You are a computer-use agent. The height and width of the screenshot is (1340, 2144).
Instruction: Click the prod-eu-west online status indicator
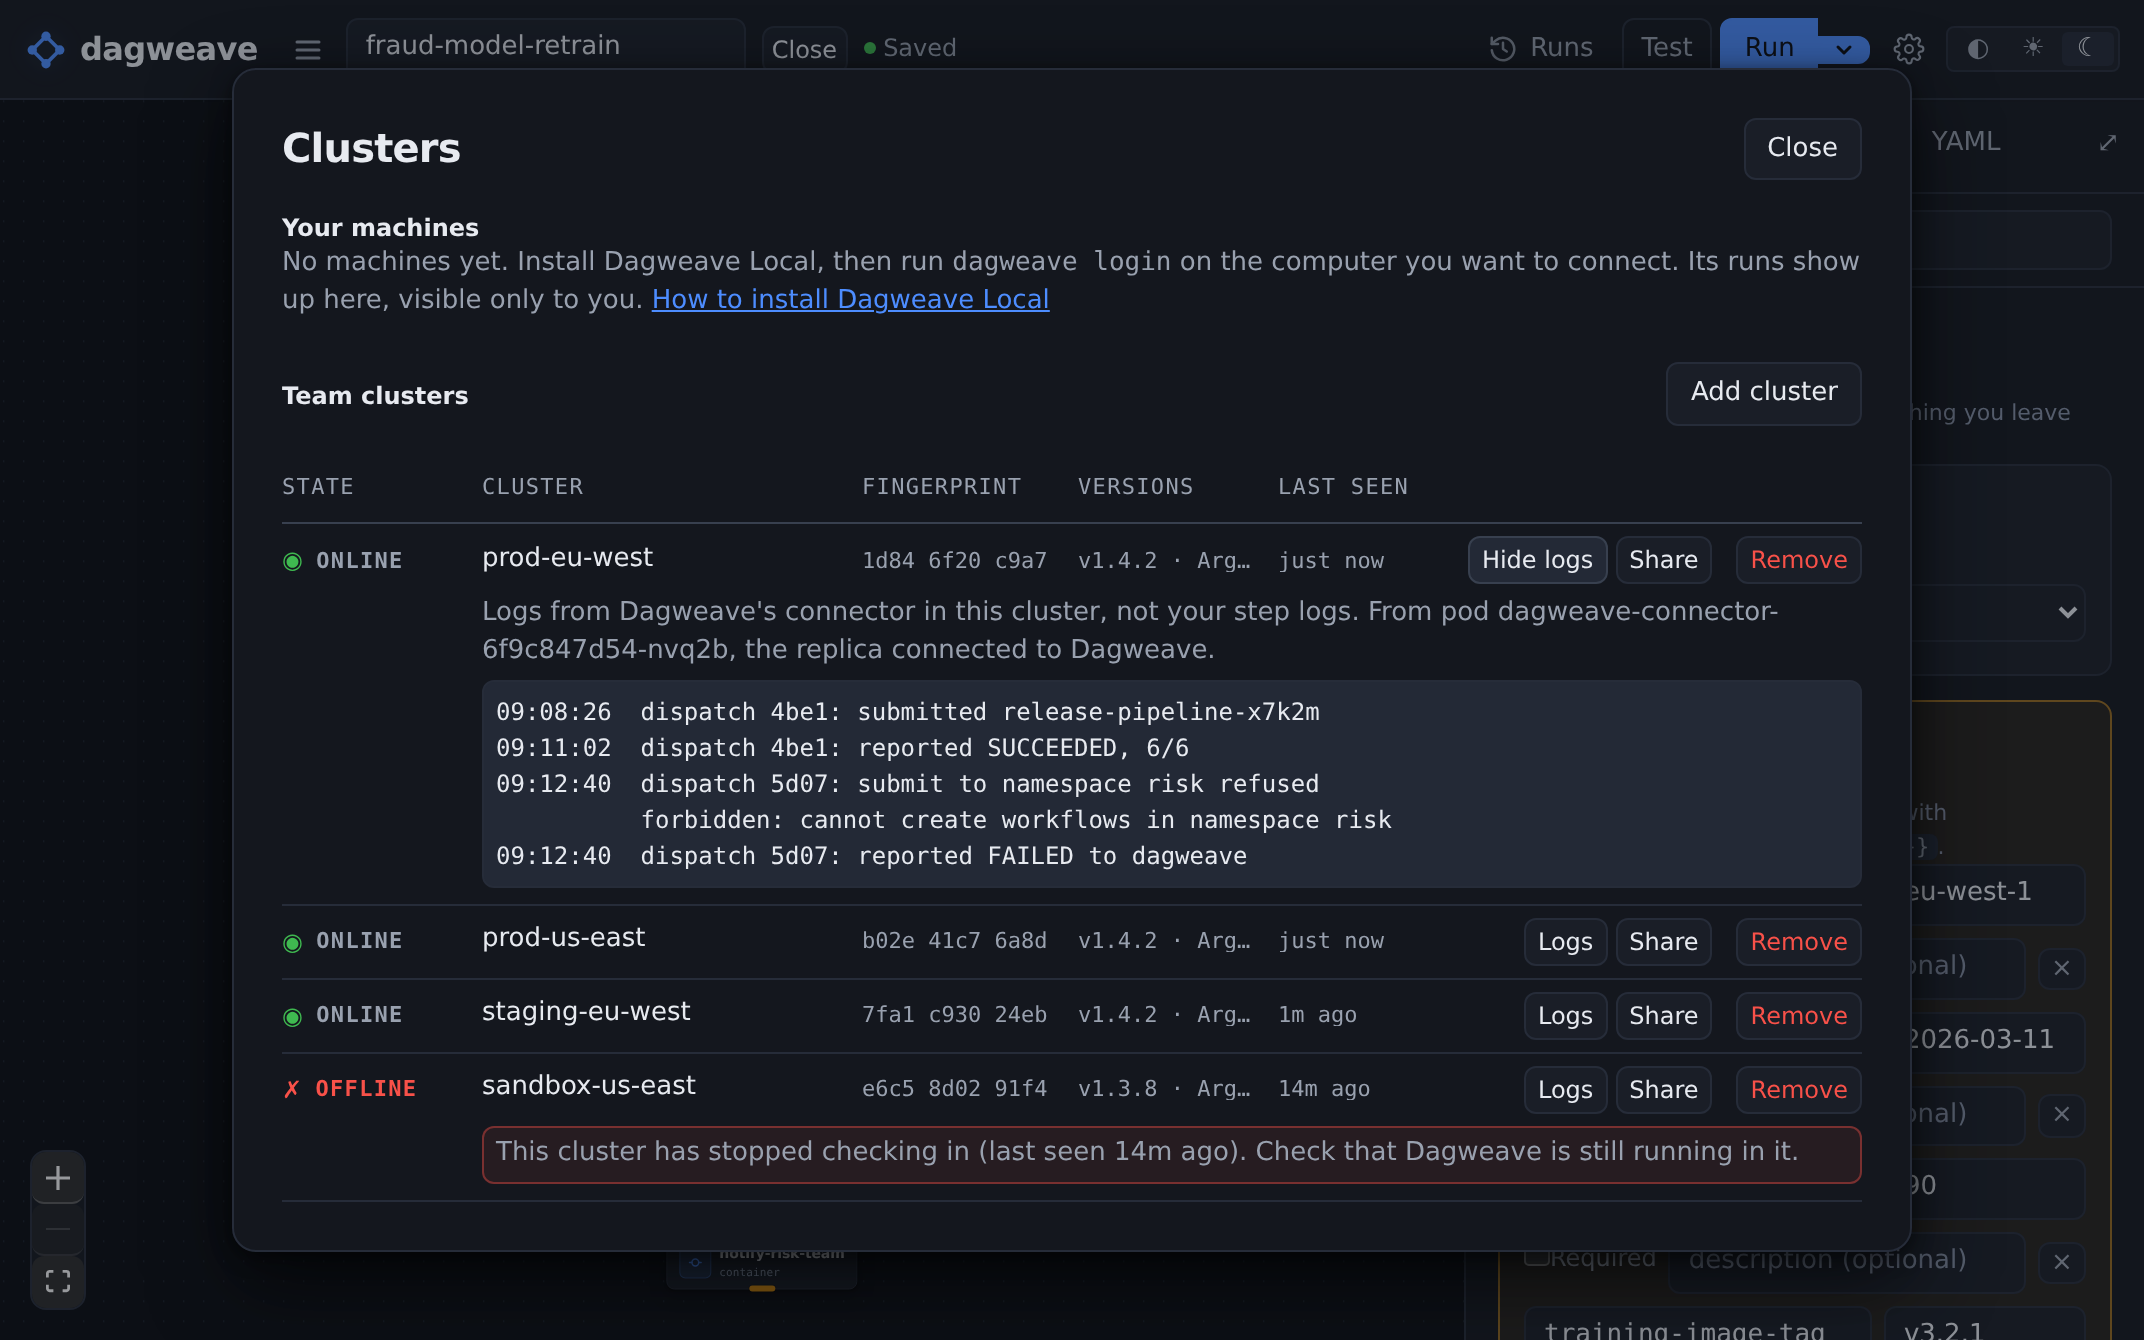pyautogui.click(x=292, y=561)
